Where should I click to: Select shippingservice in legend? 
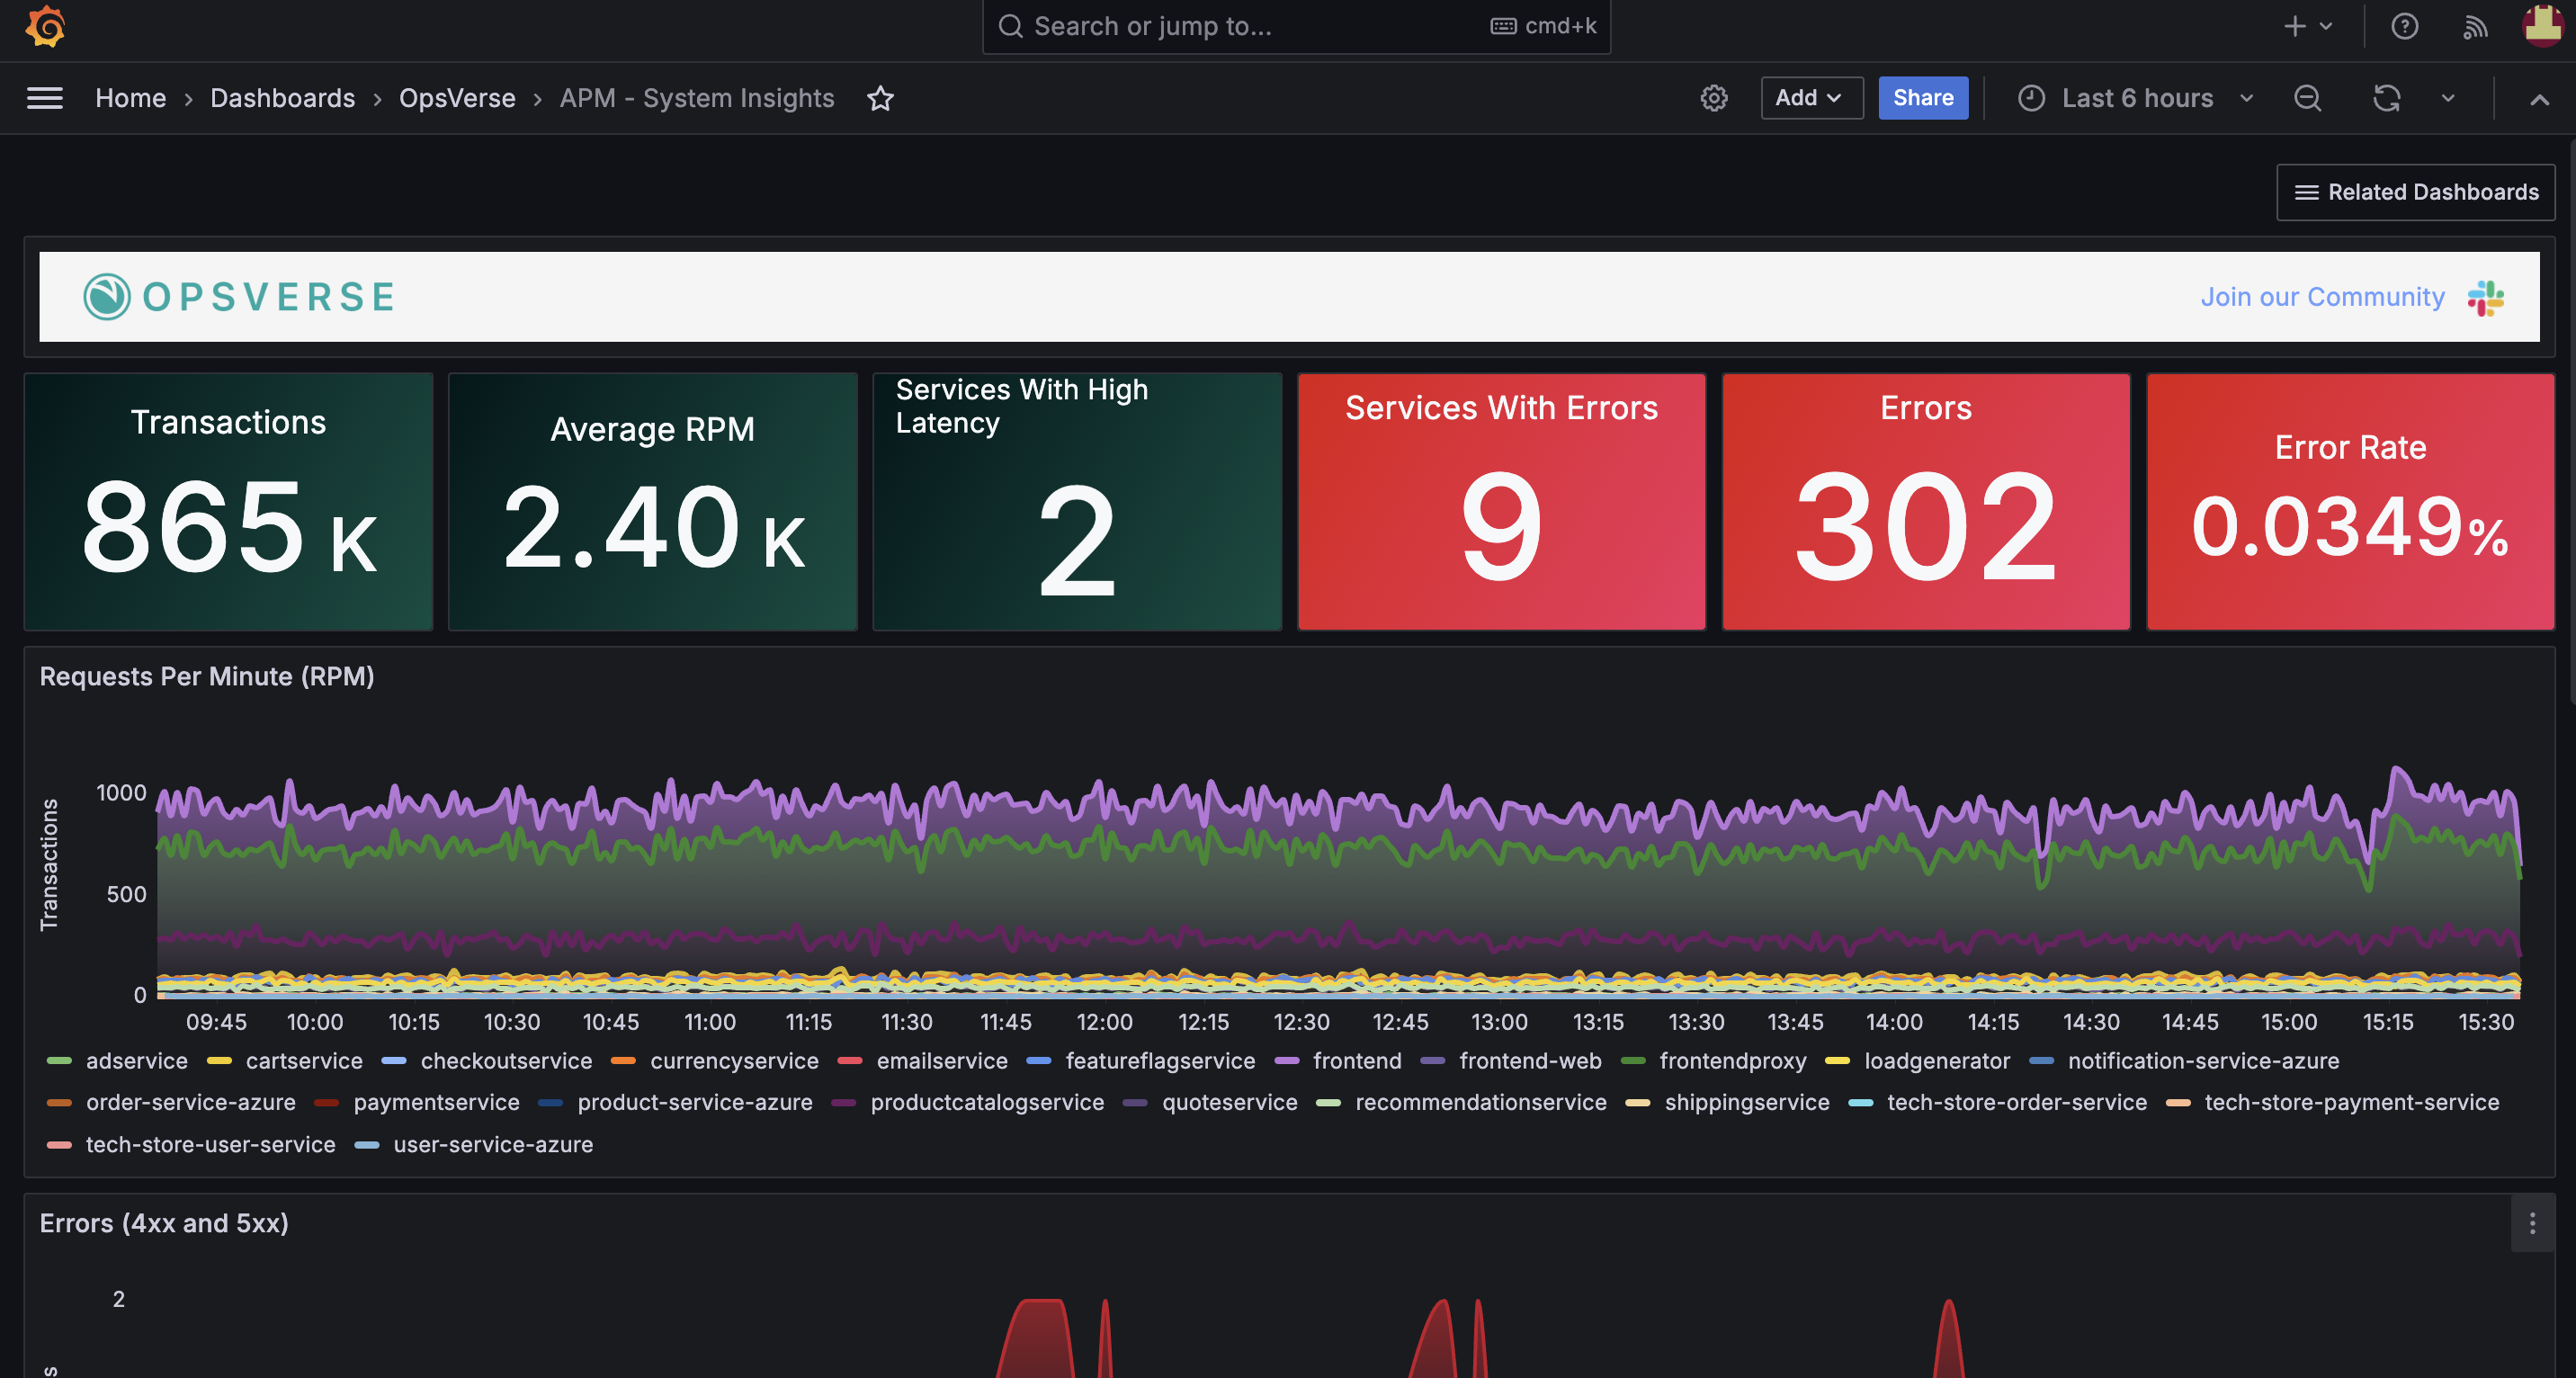pyautogui.click(x=1747, y=1103)
